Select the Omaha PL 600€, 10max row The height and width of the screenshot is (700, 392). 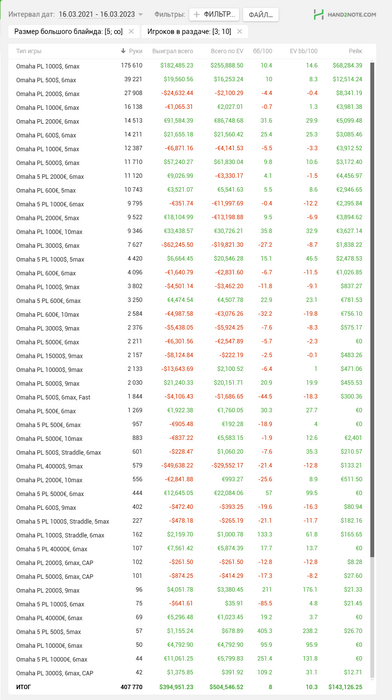tap(189, 314)
